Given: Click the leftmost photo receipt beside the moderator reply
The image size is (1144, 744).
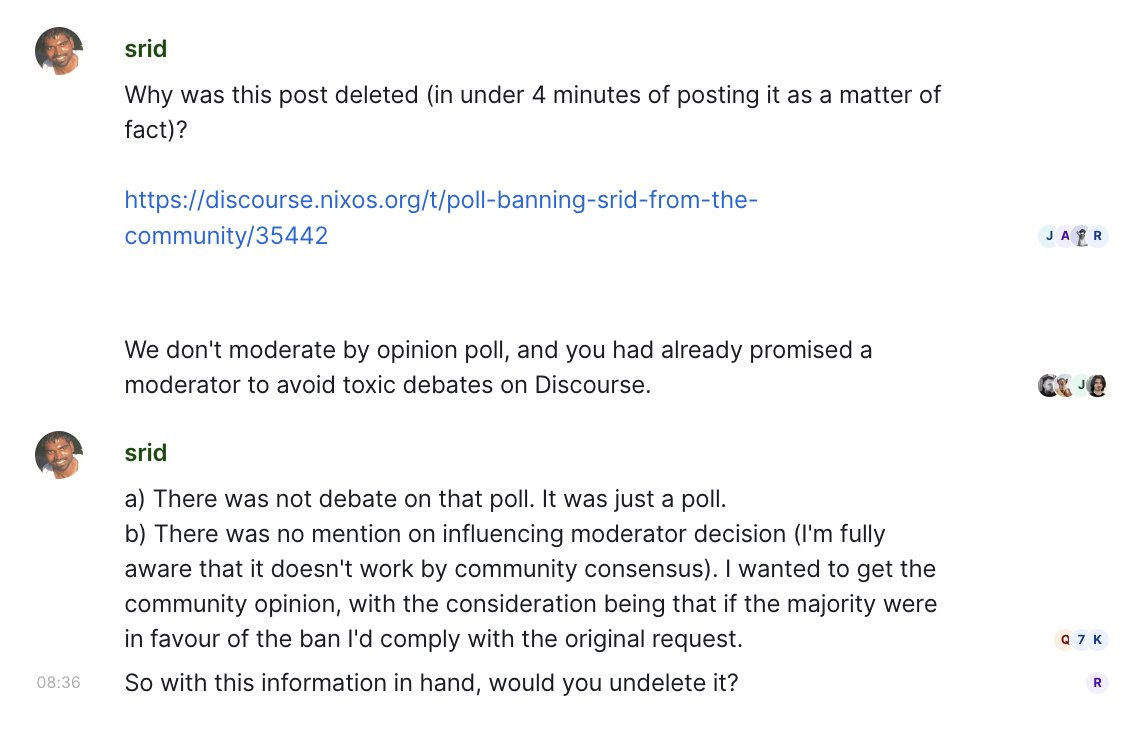Looking at the screenshot, I should click(x=1048, y=385).
